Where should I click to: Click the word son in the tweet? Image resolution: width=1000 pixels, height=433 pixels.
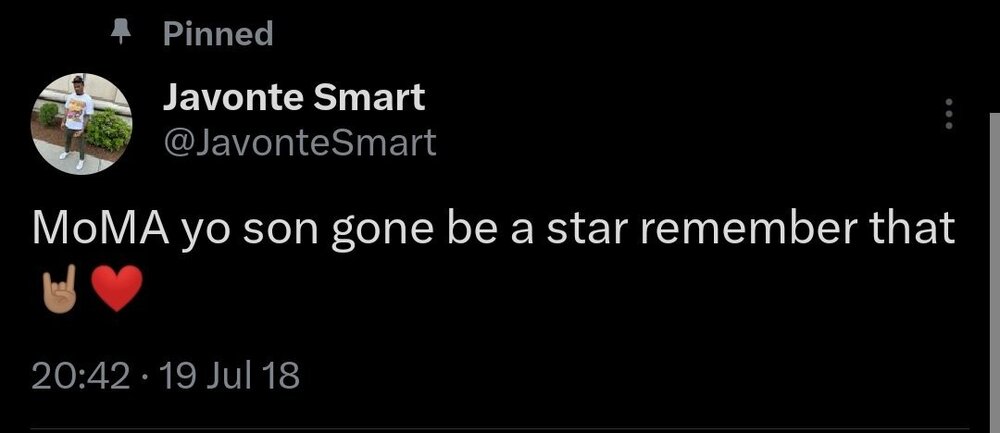[274, 230]
